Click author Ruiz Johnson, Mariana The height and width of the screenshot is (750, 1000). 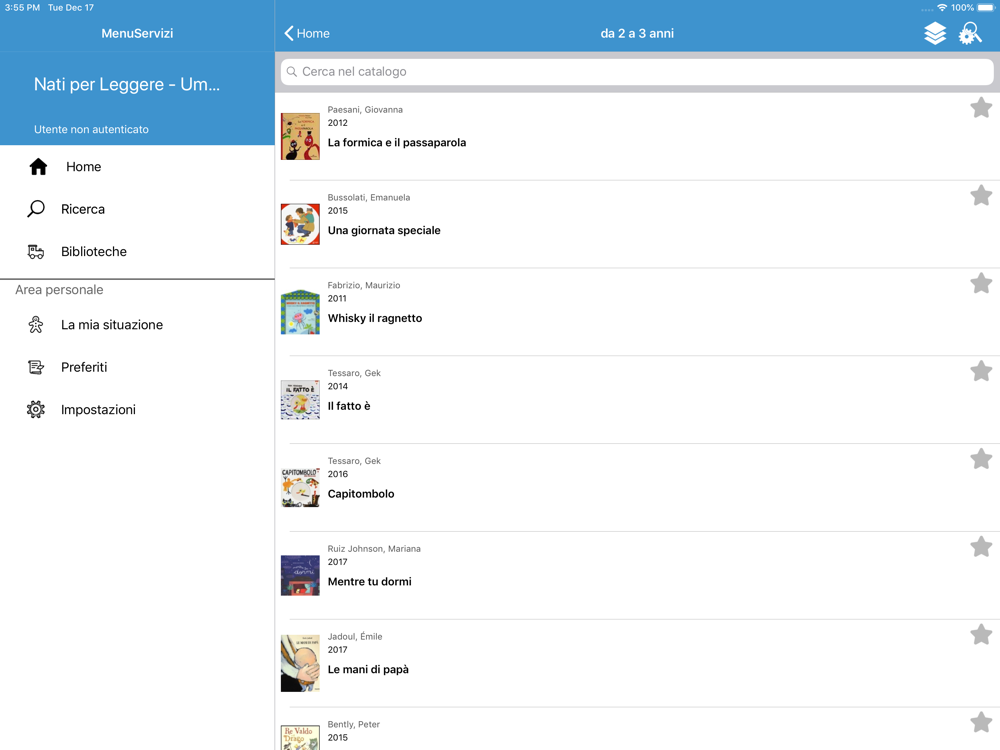(x=374, y=548)
